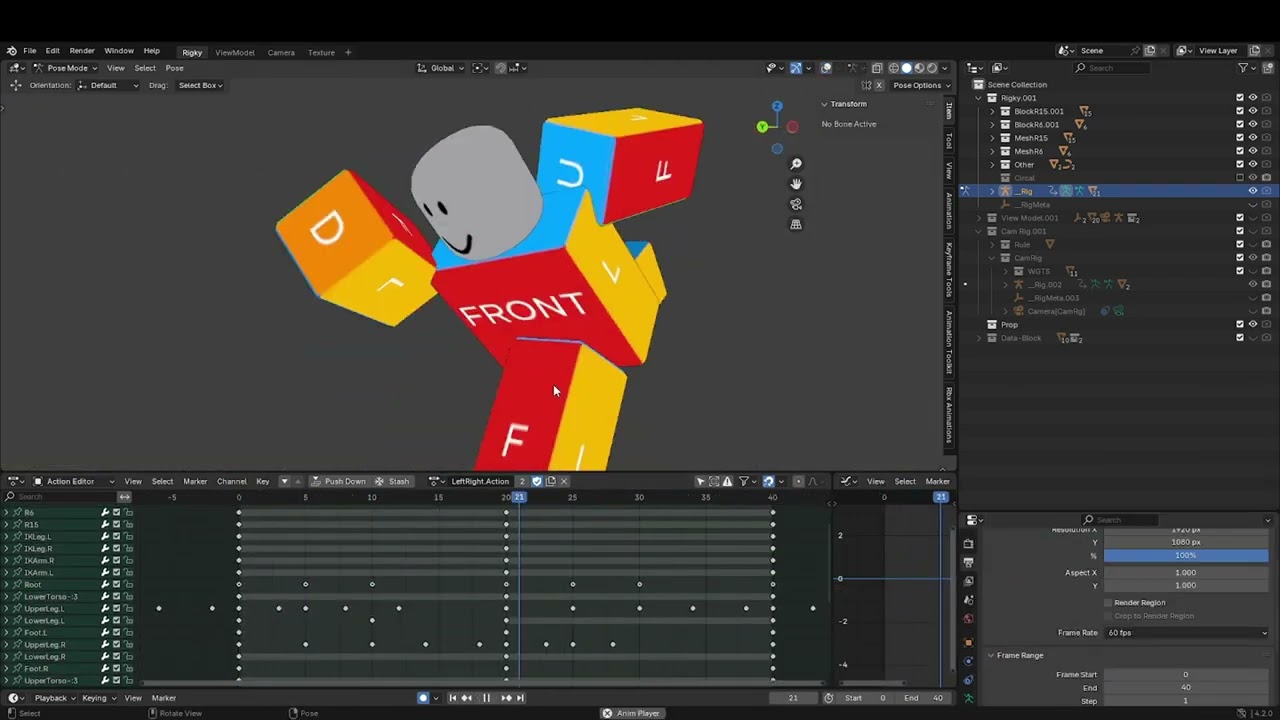Switch to the ViewModel workspace tab
Screen dimensions: 1280x720
pos(235,52)
